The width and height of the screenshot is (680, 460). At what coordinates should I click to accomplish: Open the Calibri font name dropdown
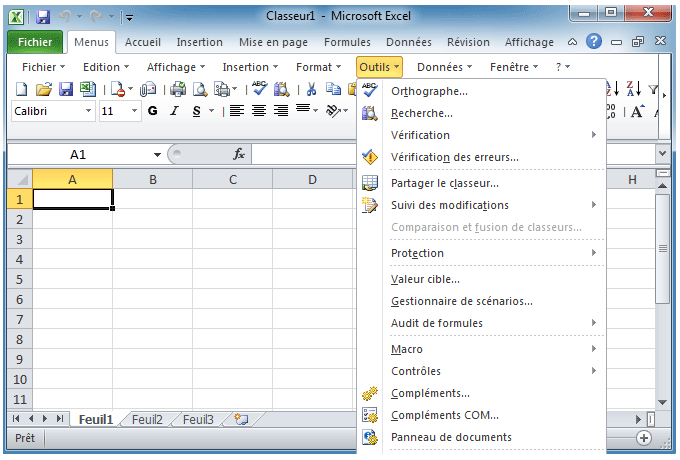(x=88, y=111)
